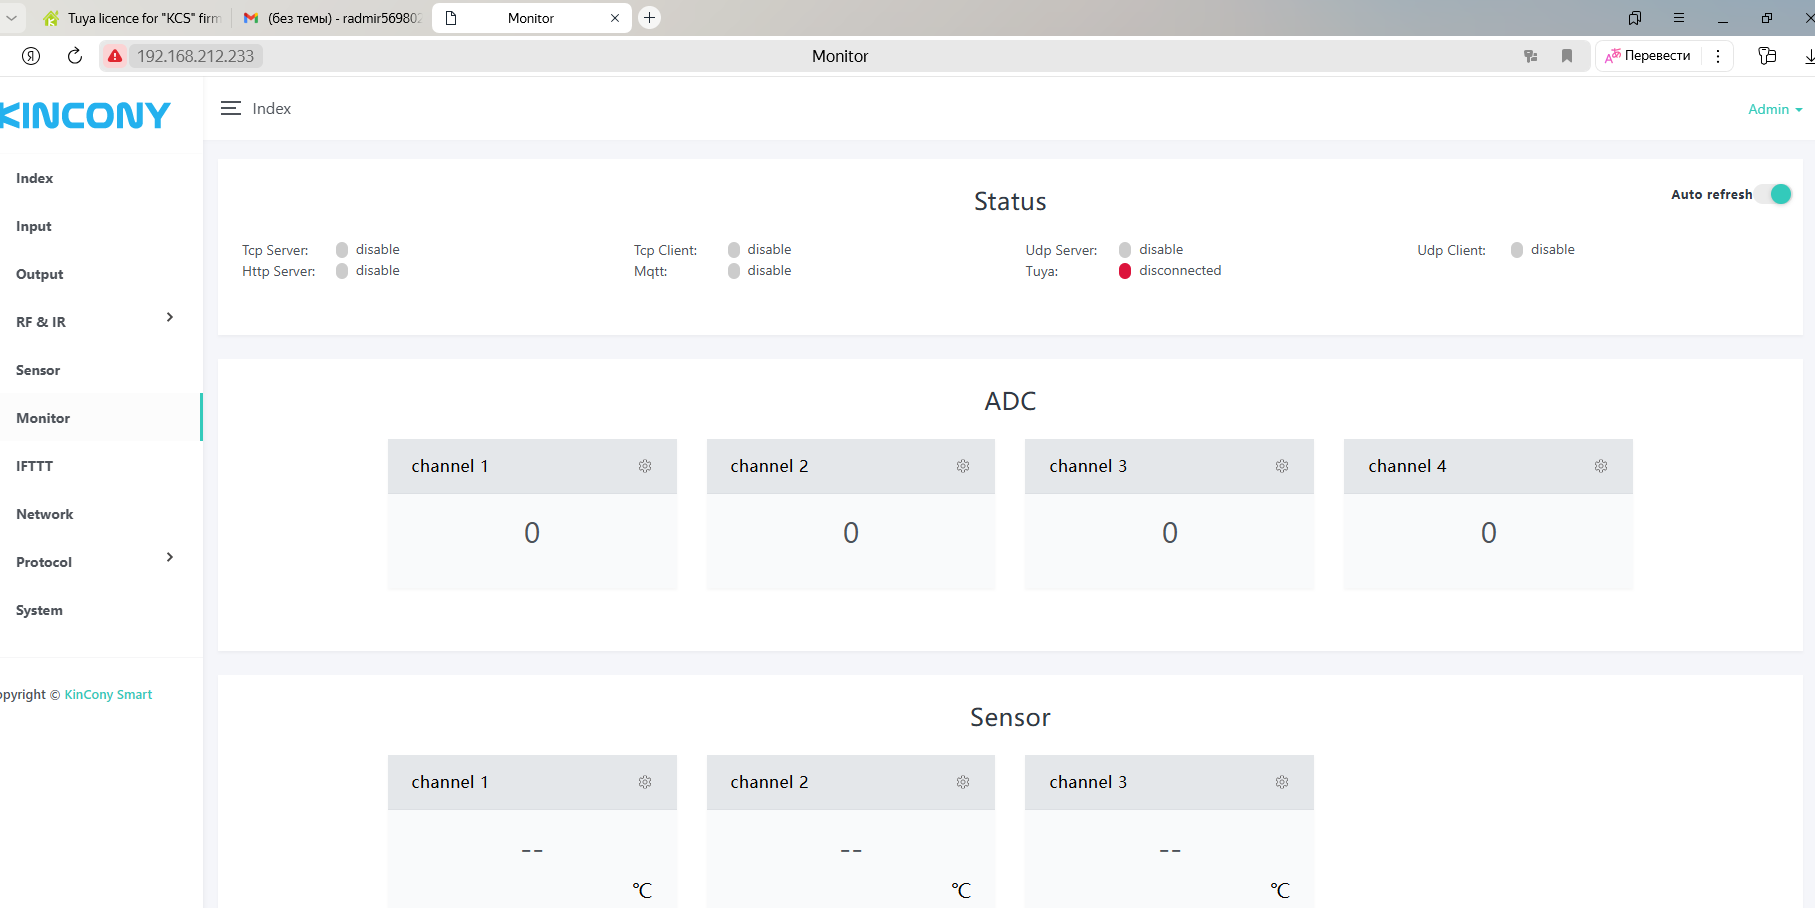Click the gear icon on ADC channel 4

click(1601, 466)
